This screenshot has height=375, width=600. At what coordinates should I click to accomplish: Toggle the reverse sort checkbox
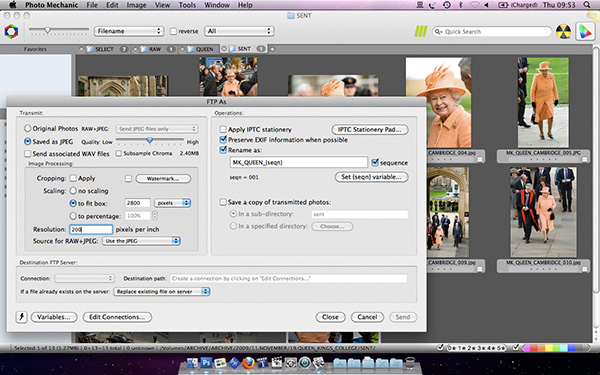tap(173, 31)
